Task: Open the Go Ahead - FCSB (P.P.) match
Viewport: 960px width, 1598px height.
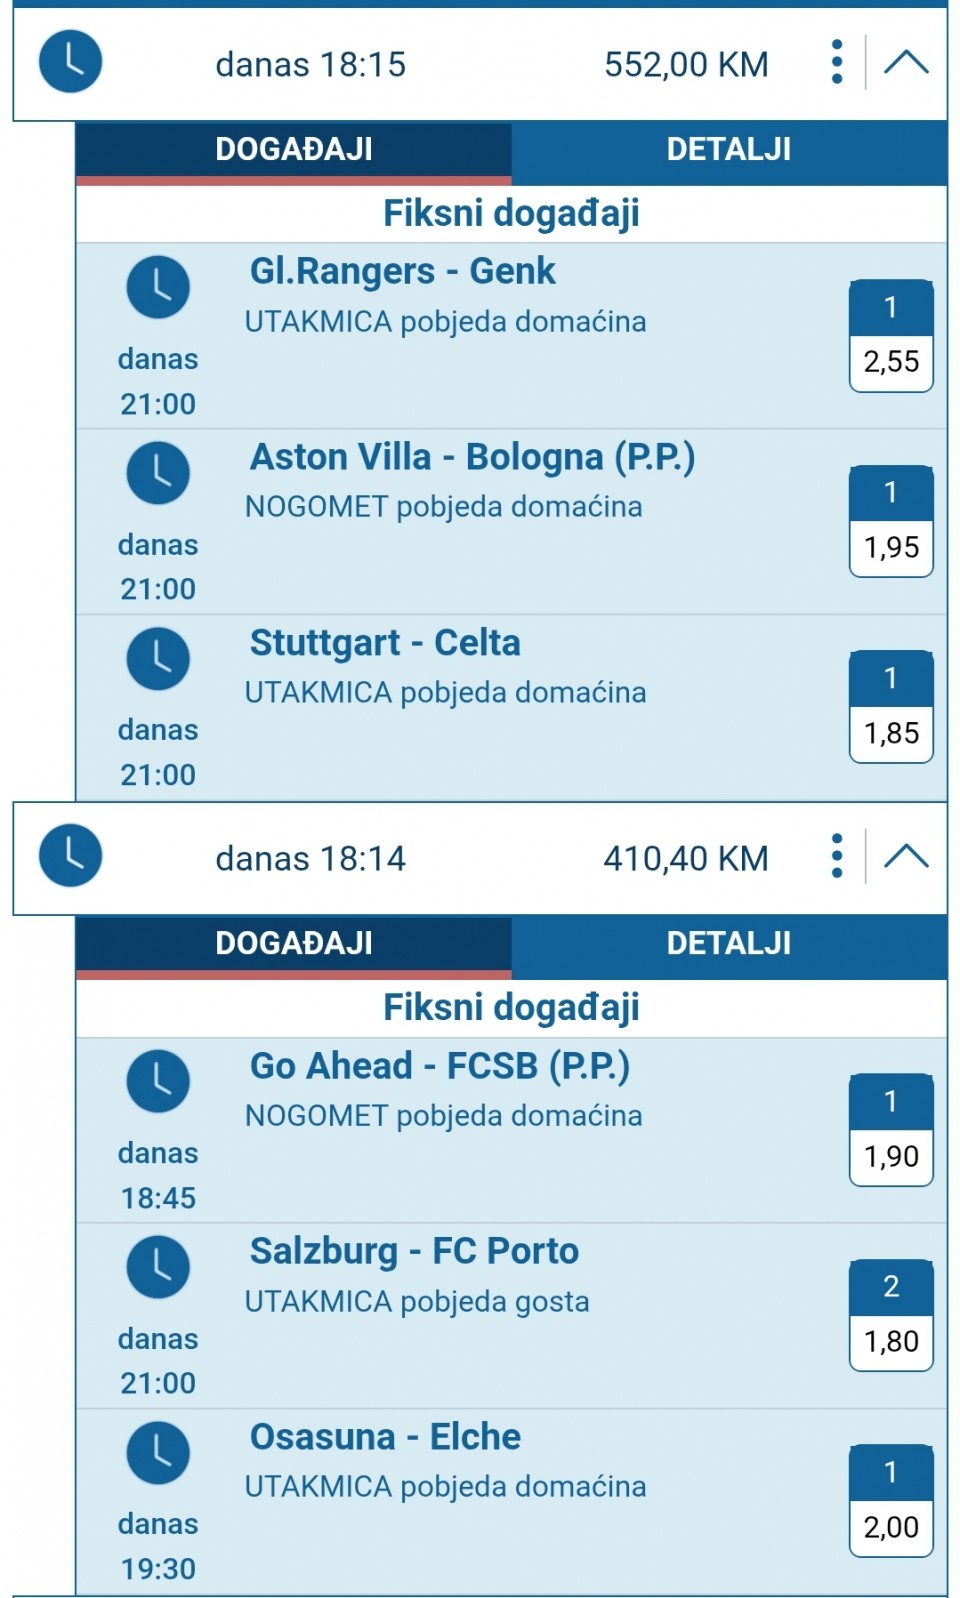Action: pyautogui.click(x=440, y=1066)
